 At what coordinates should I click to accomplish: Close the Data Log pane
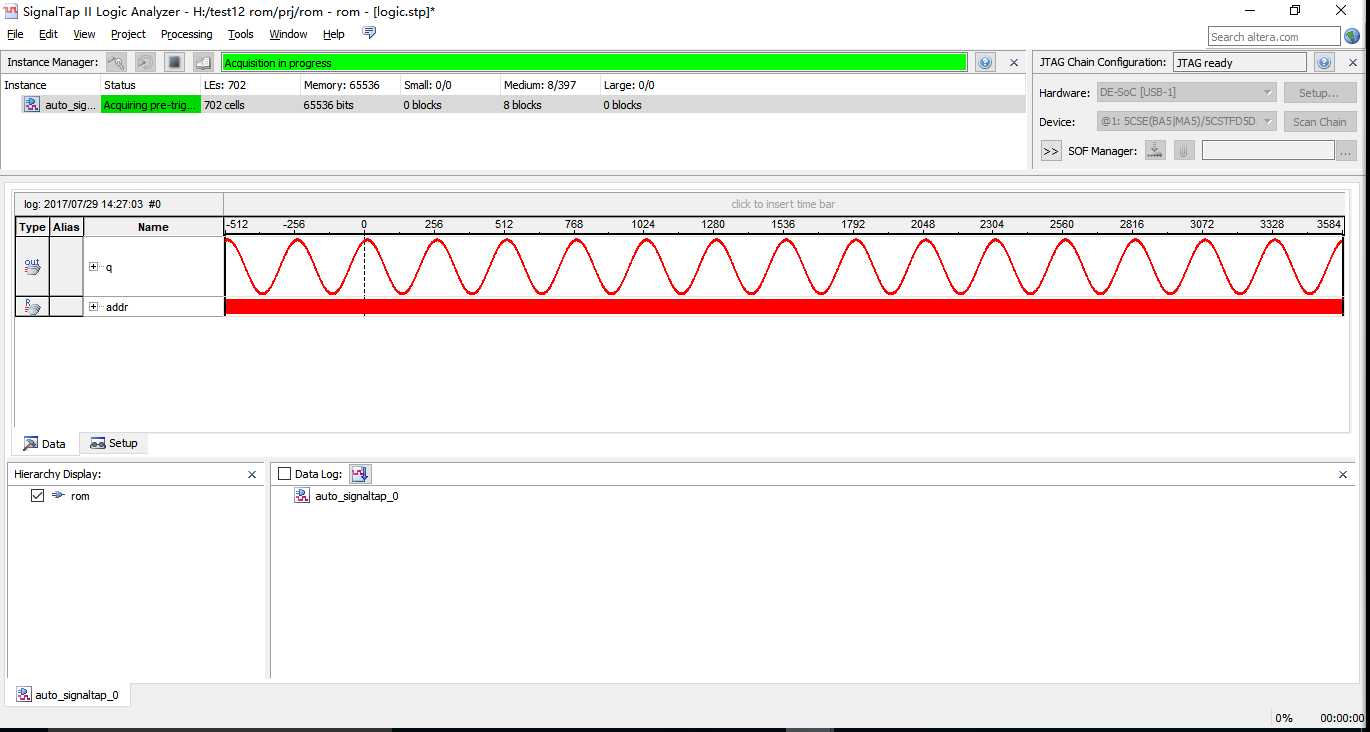click(1343, 474)
